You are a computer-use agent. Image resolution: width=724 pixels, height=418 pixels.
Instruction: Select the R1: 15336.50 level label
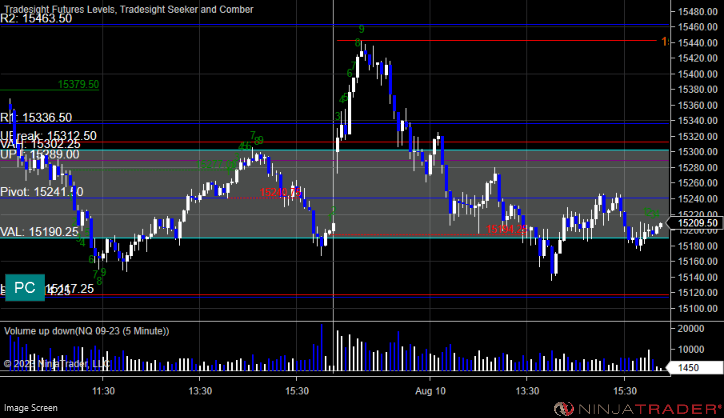click(x=36, y=118)
